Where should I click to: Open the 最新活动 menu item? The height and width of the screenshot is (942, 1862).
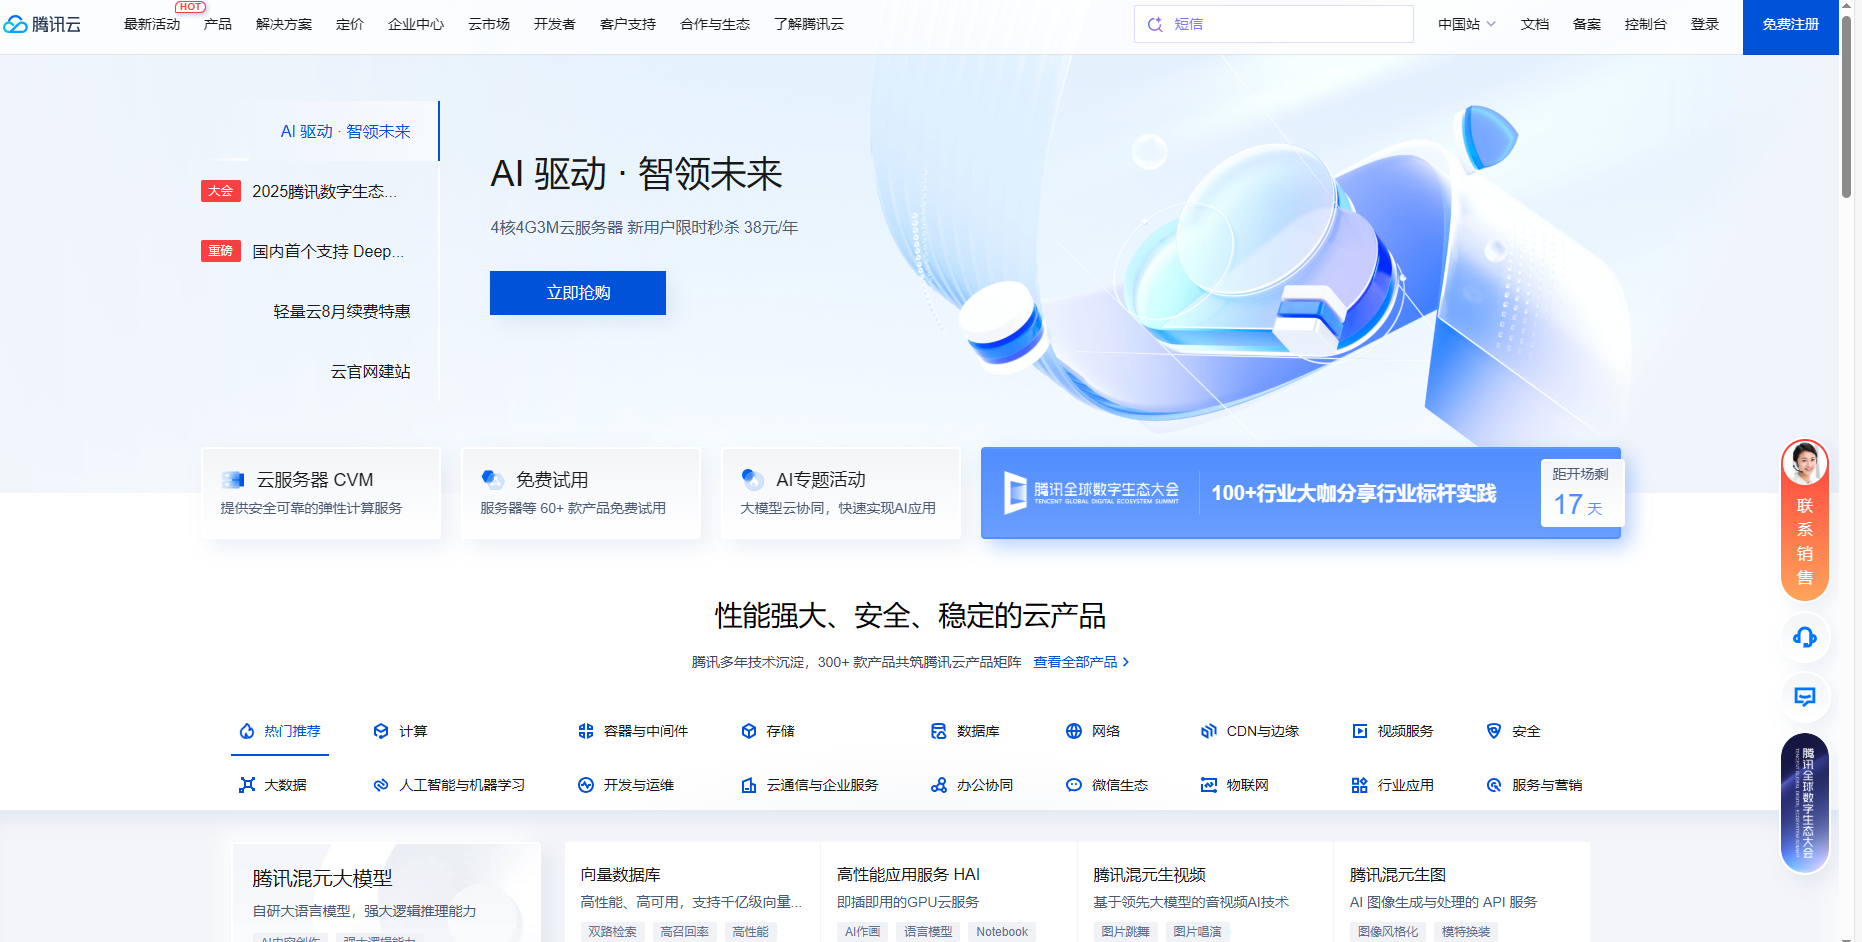(152, 24)
